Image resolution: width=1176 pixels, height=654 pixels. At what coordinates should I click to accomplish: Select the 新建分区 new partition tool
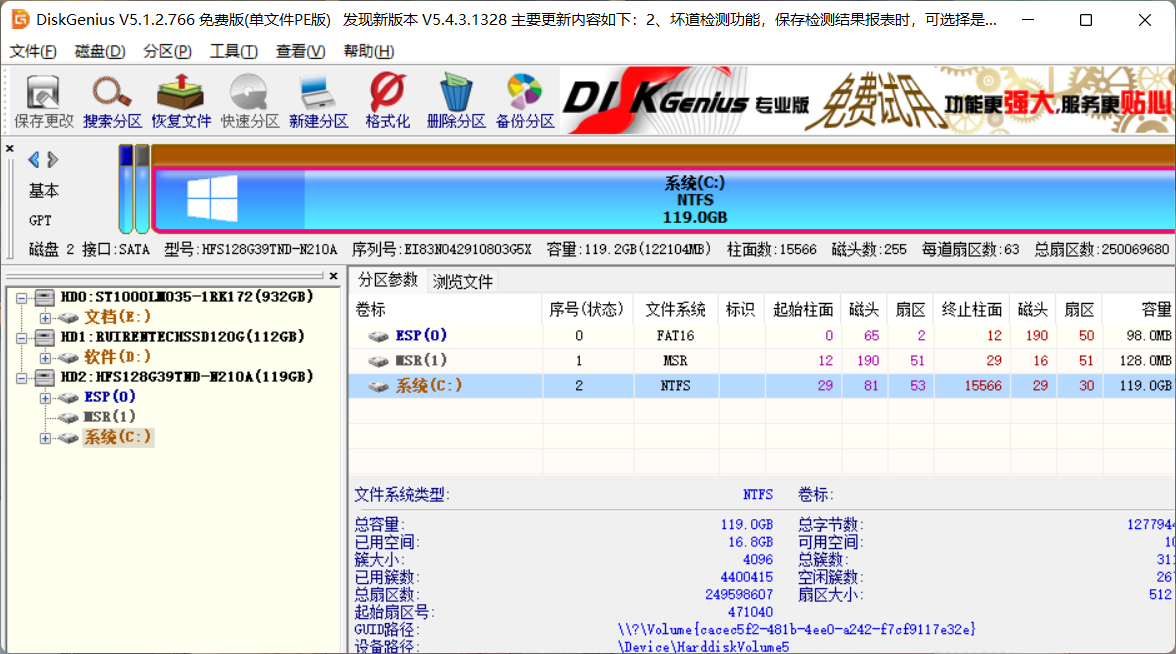click(x=318, y=101)
